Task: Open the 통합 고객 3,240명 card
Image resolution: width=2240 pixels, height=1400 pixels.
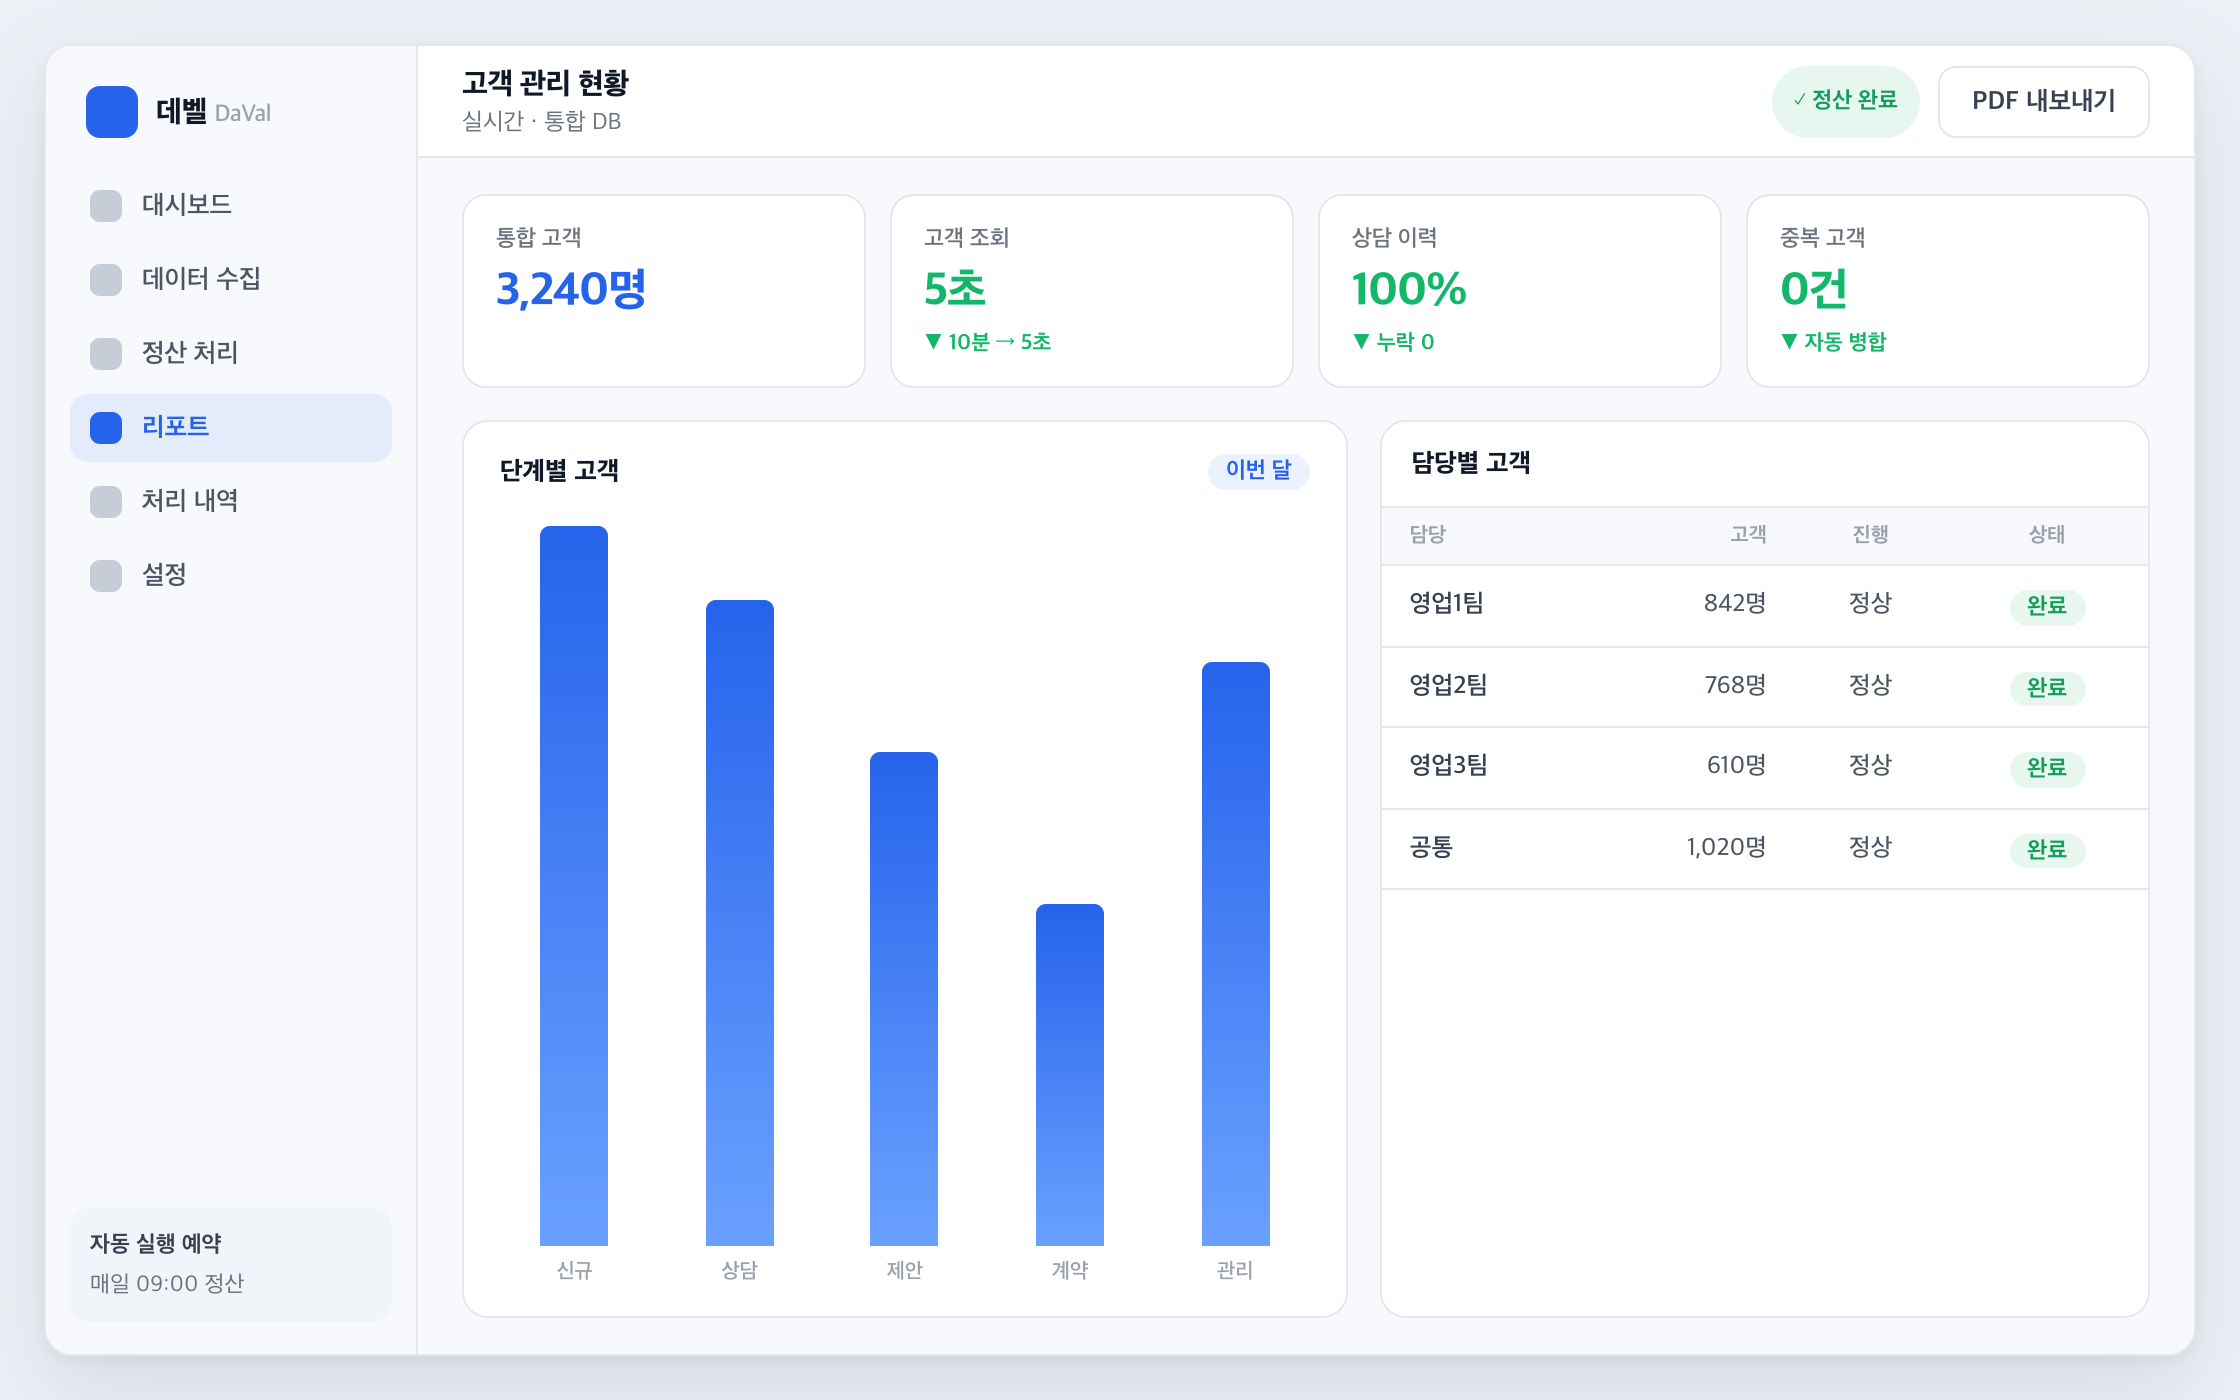Action: pyautogui.click(x=664, y=291)
